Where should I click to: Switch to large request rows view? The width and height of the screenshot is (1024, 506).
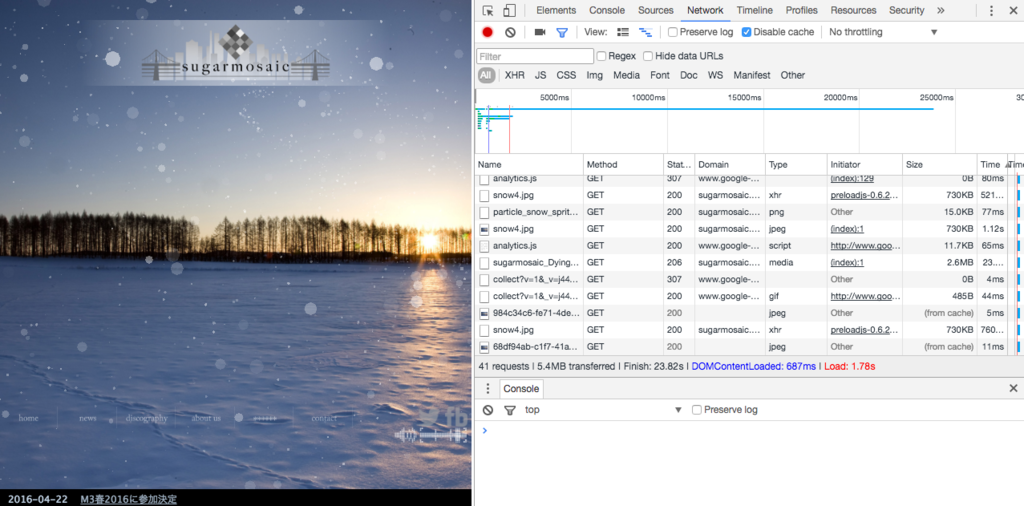[x=623, y=32]
